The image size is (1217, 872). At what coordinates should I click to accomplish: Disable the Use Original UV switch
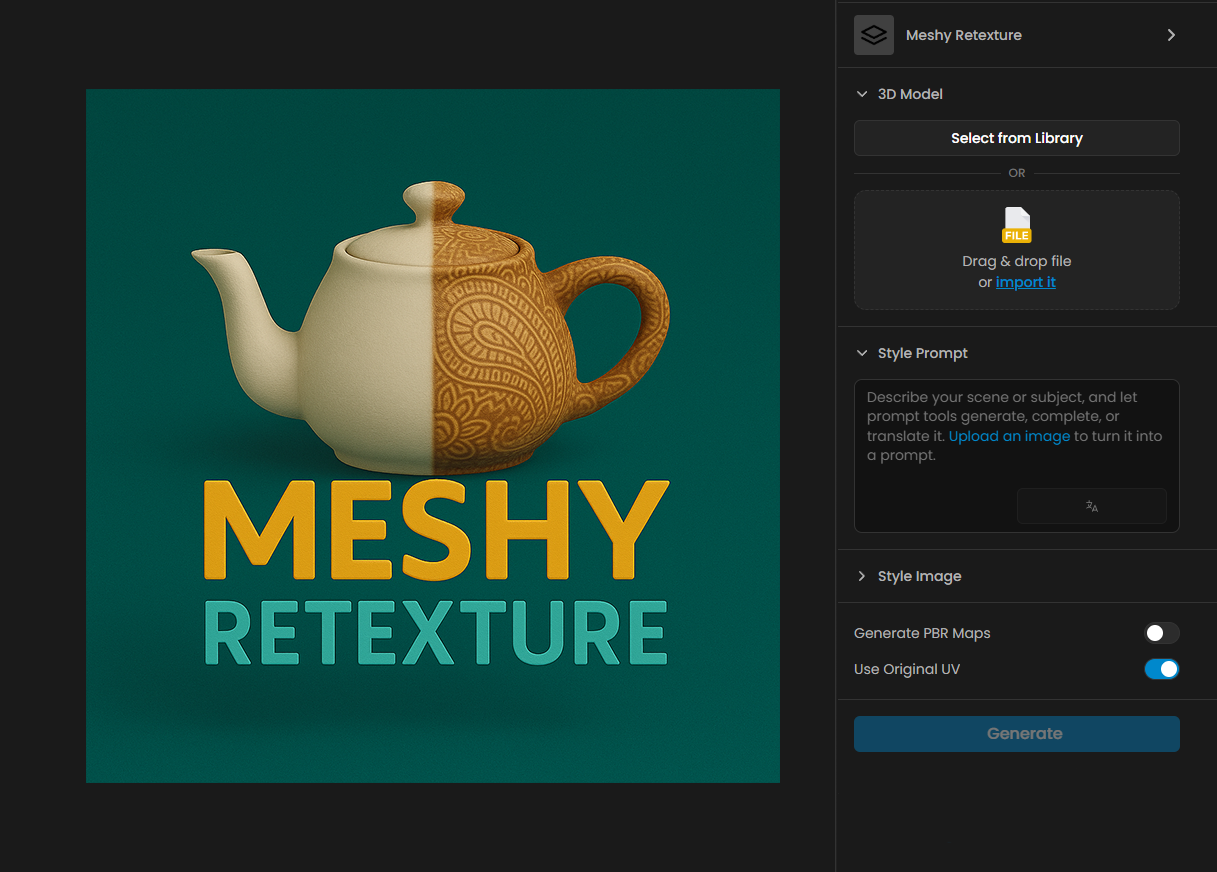point(1161,669)
